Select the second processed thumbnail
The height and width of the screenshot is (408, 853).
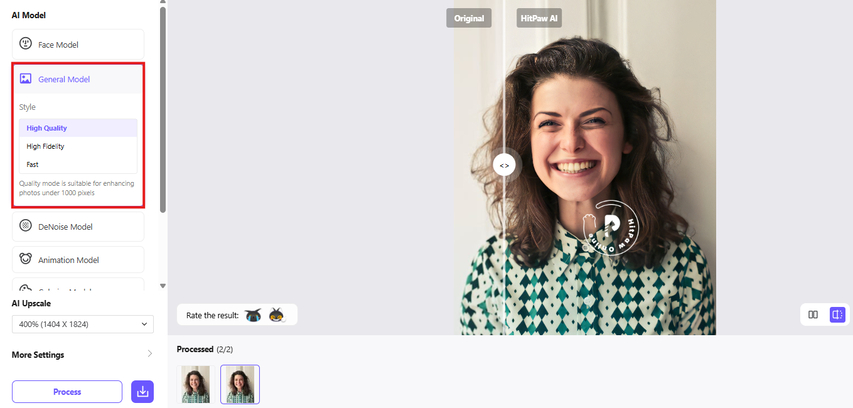click(x=240, y=385)
